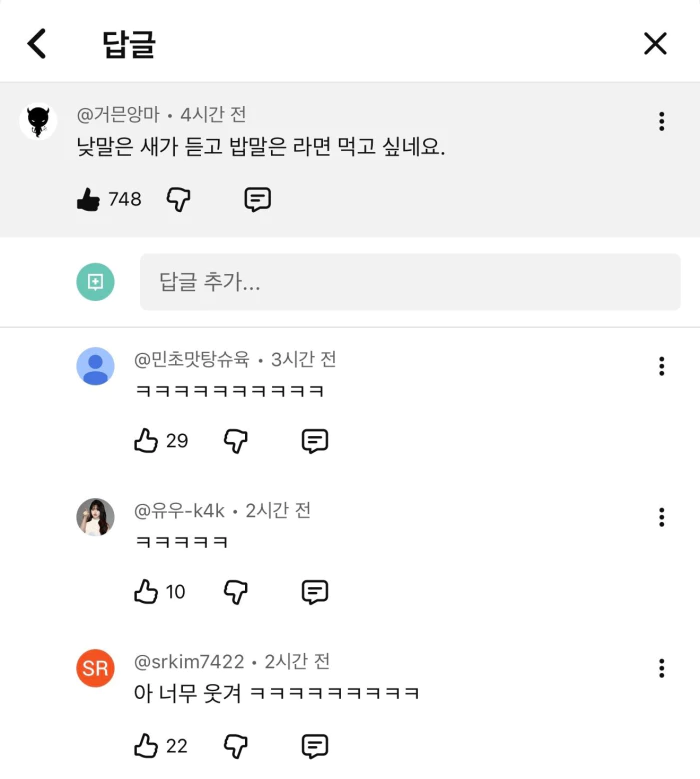This screenshot has height=779, width=700.
Task: Open more options for @민초맛탕슈육 reply
Action: click(661, 366)
